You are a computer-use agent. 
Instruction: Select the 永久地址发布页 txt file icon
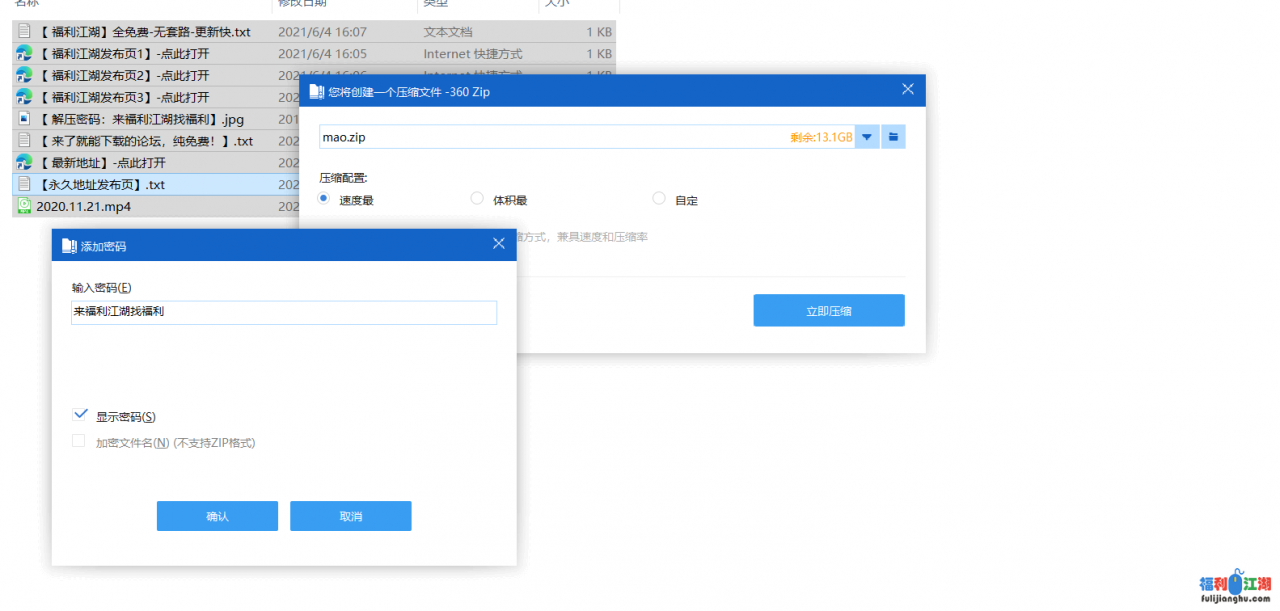pos(24,184)
